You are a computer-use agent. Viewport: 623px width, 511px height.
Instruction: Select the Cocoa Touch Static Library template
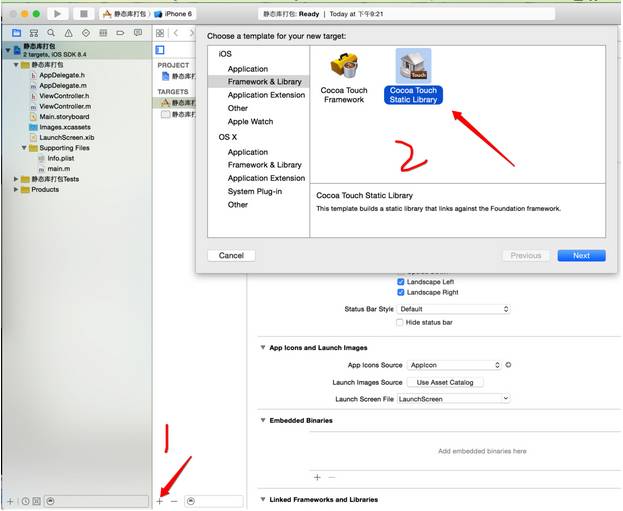click(413, 77)
